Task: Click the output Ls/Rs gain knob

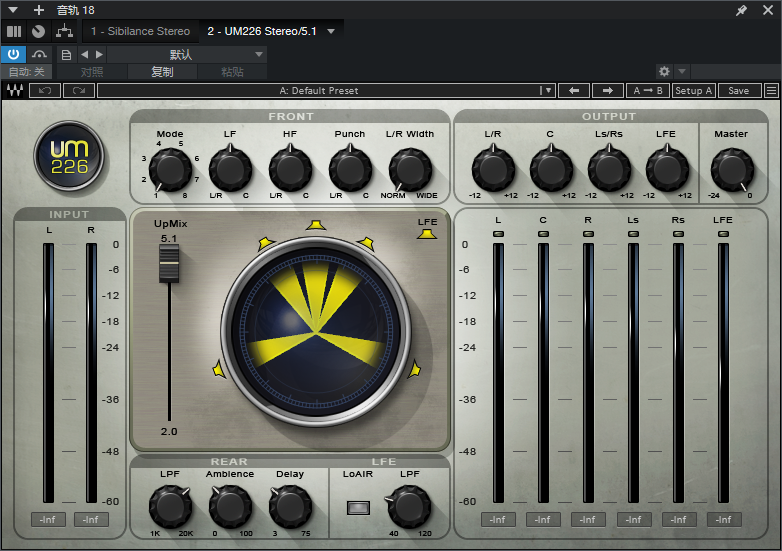Action: click(609, 169)
